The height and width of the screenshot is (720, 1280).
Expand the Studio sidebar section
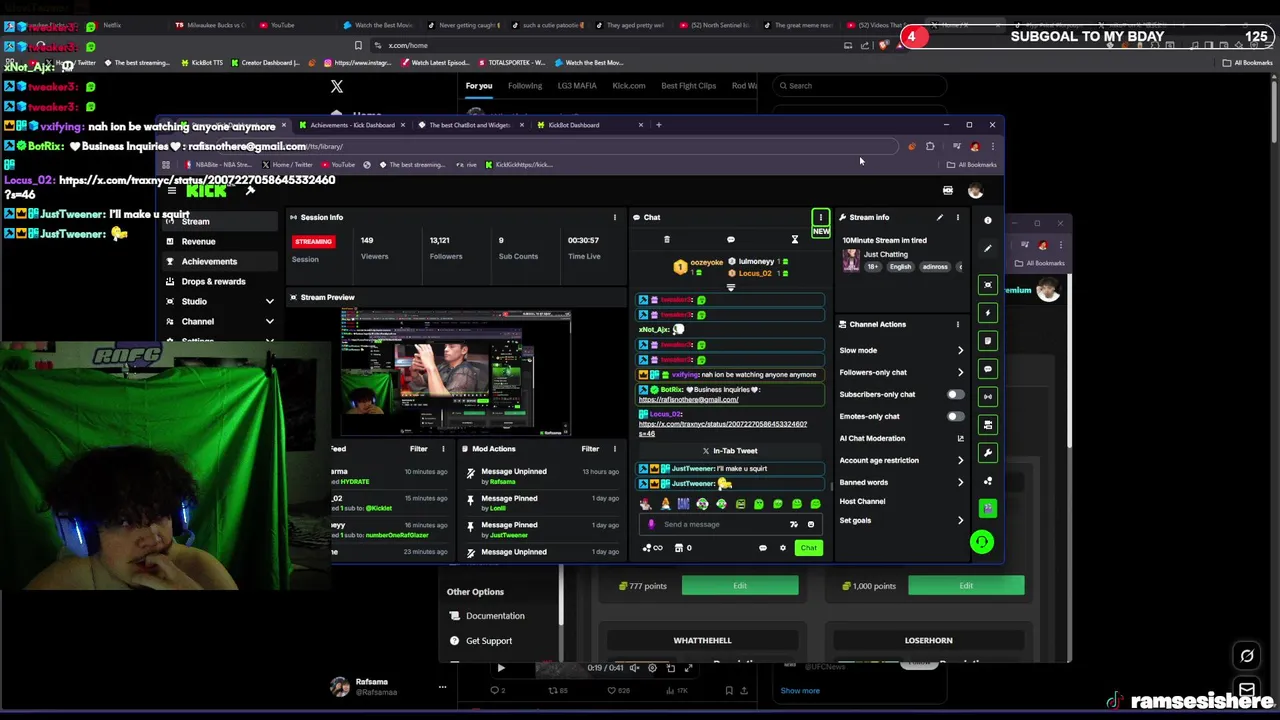[x=269, y=301]
